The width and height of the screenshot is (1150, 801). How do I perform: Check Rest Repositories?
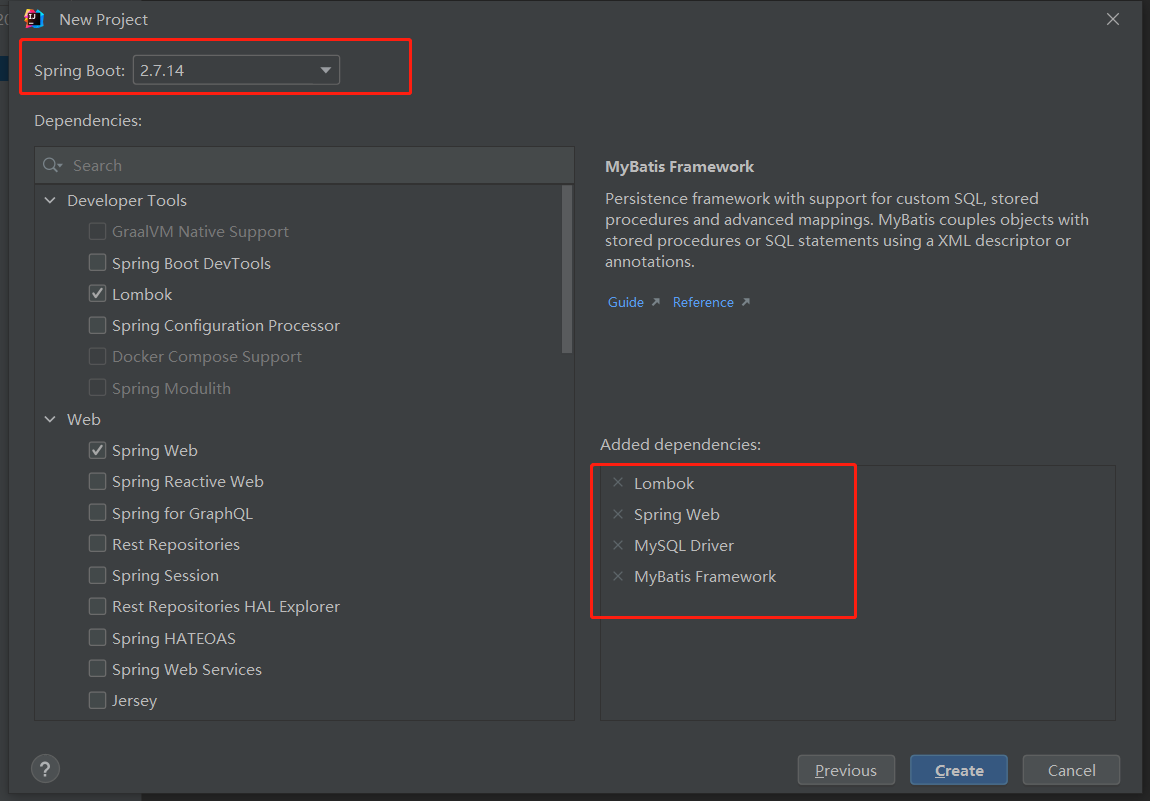click(x=97, y=544)
